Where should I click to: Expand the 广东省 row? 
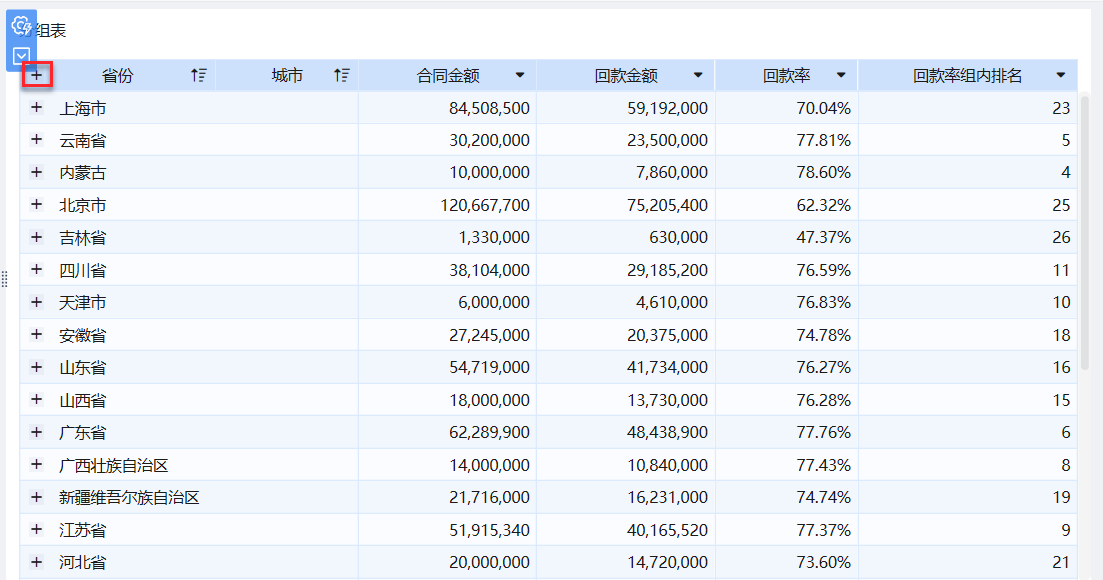(x=37, y=432)
